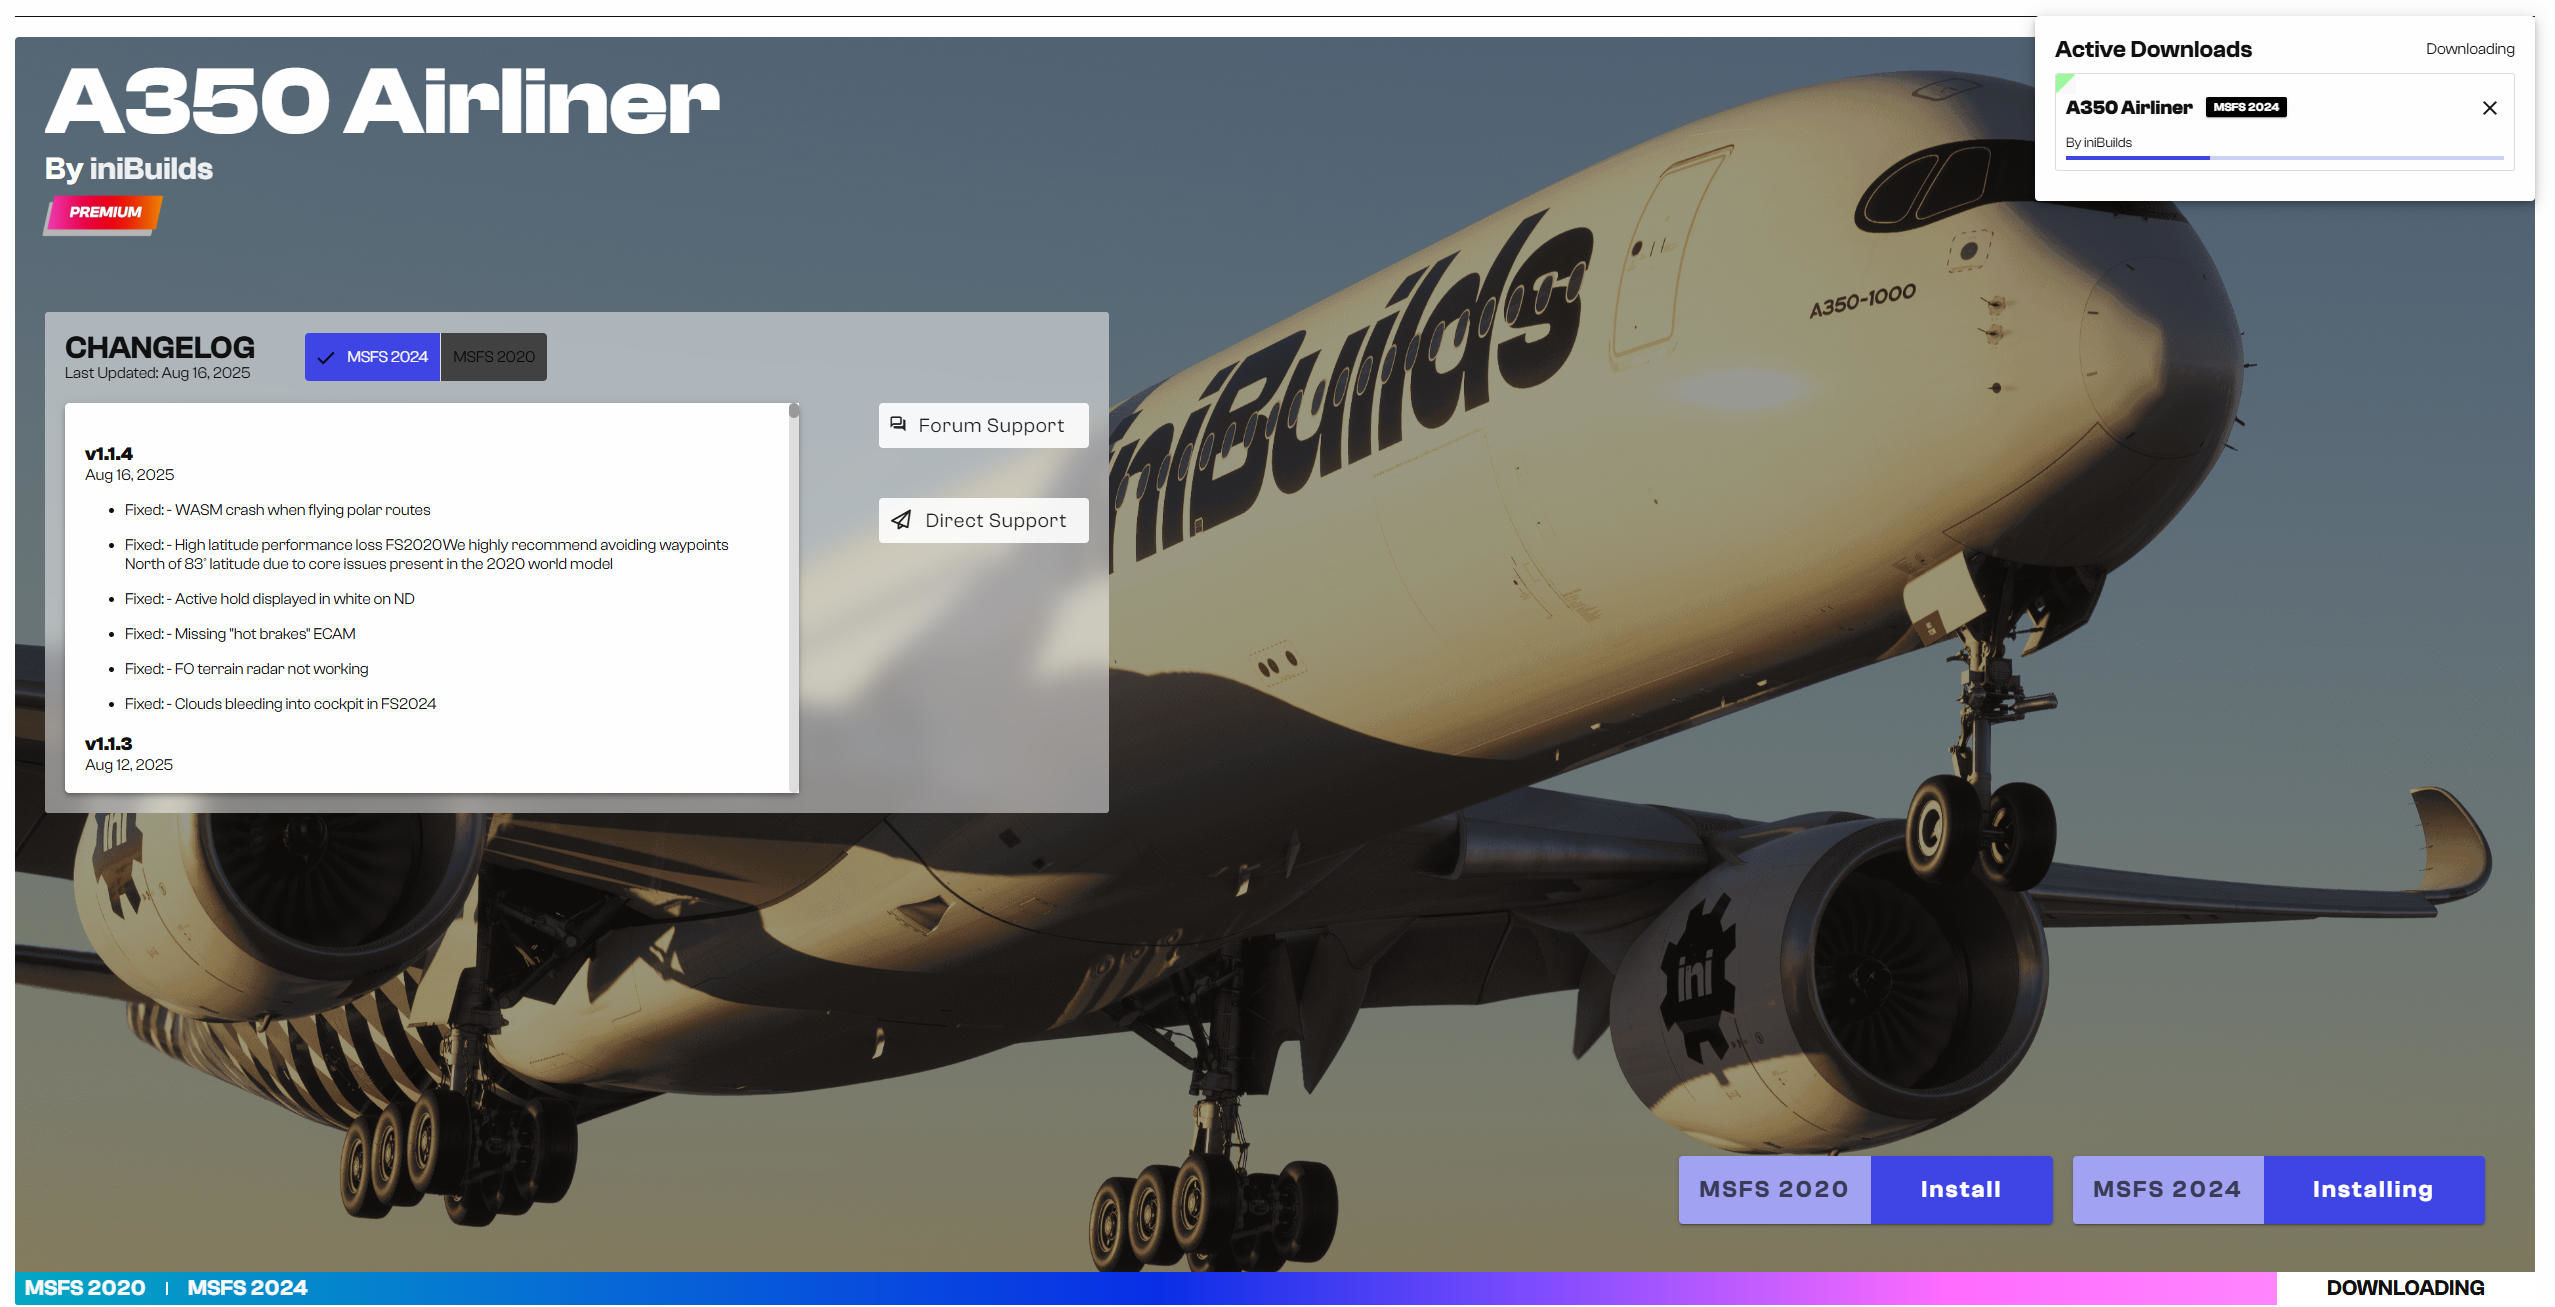Click the CHANGELOG heading
The width and height of the screenshot is (2555, 1307).
tap(160, 347)
